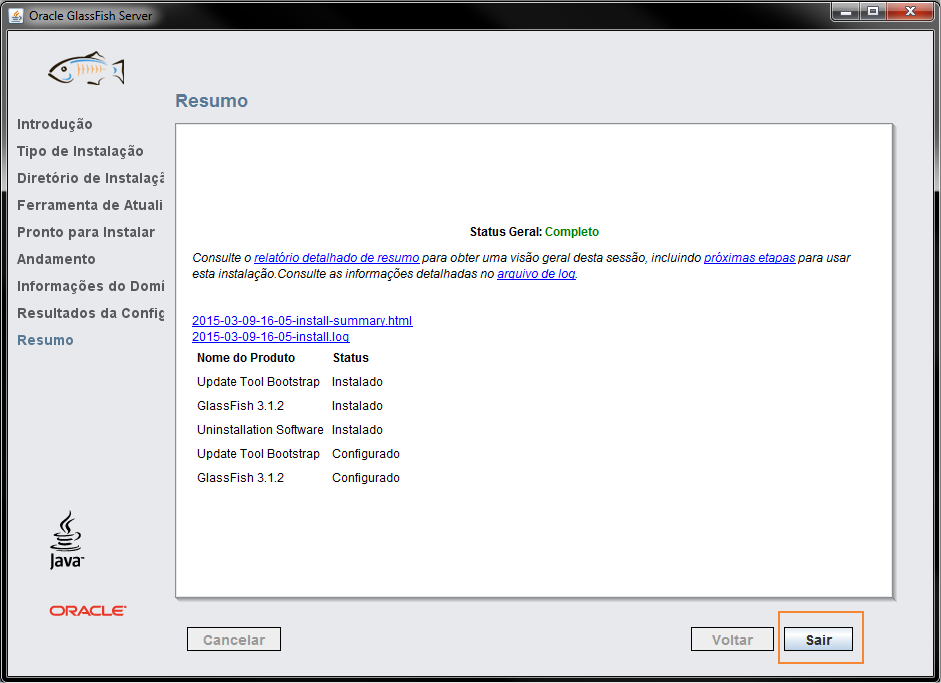The height and width of the screenshot is (683, 941).
Task: Minimize the Oracle GlassFish Server window
Action: click(846, 11)
